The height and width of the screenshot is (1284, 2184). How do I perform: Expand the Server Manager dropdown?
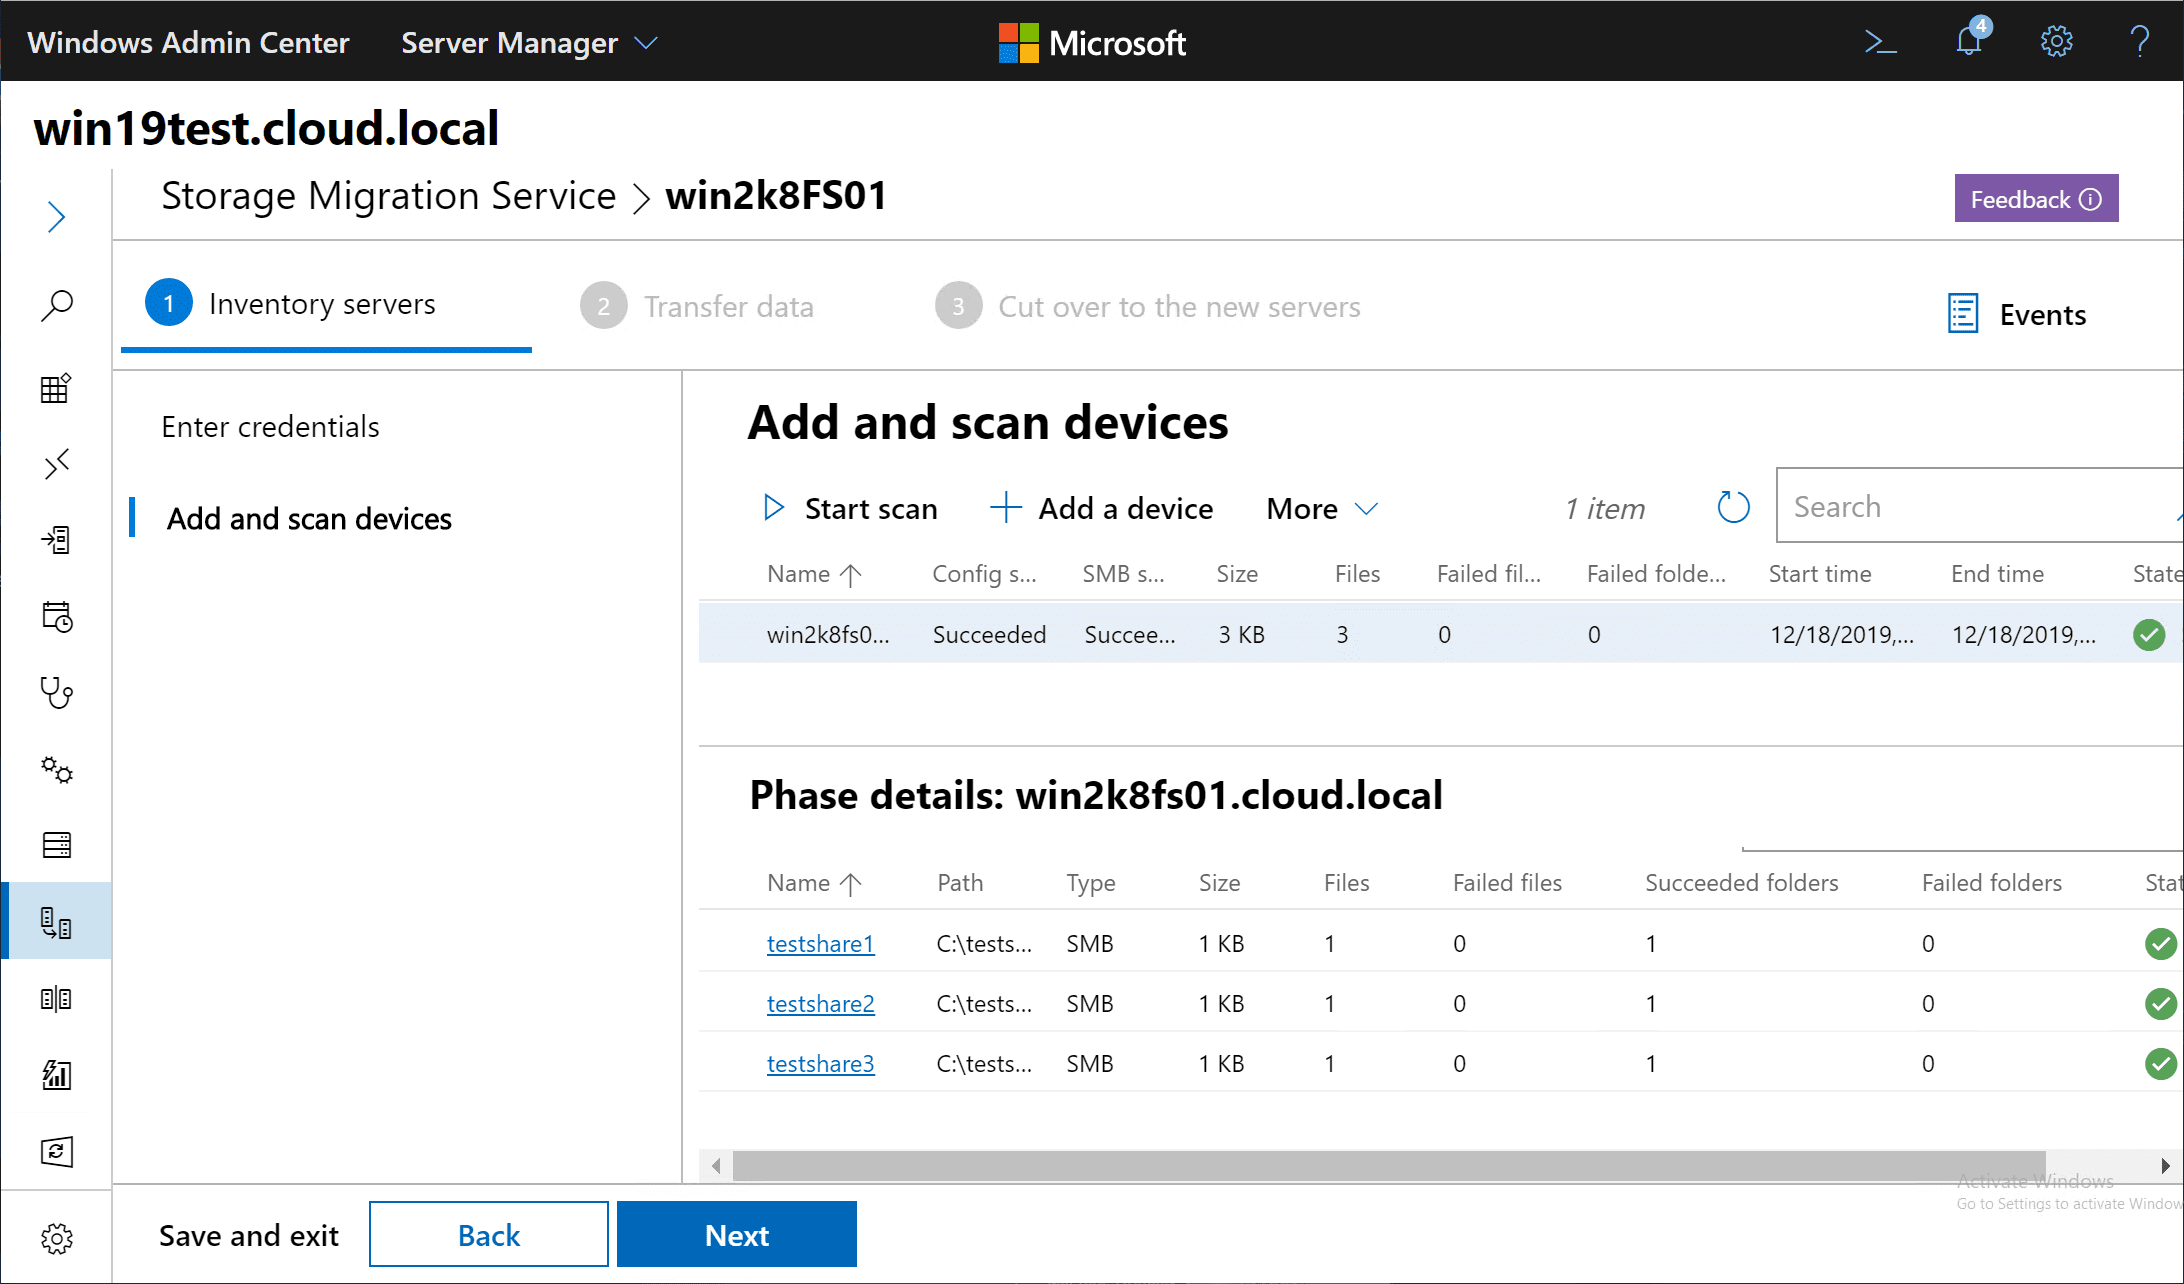pyautogui.click(x=528, y=43)
